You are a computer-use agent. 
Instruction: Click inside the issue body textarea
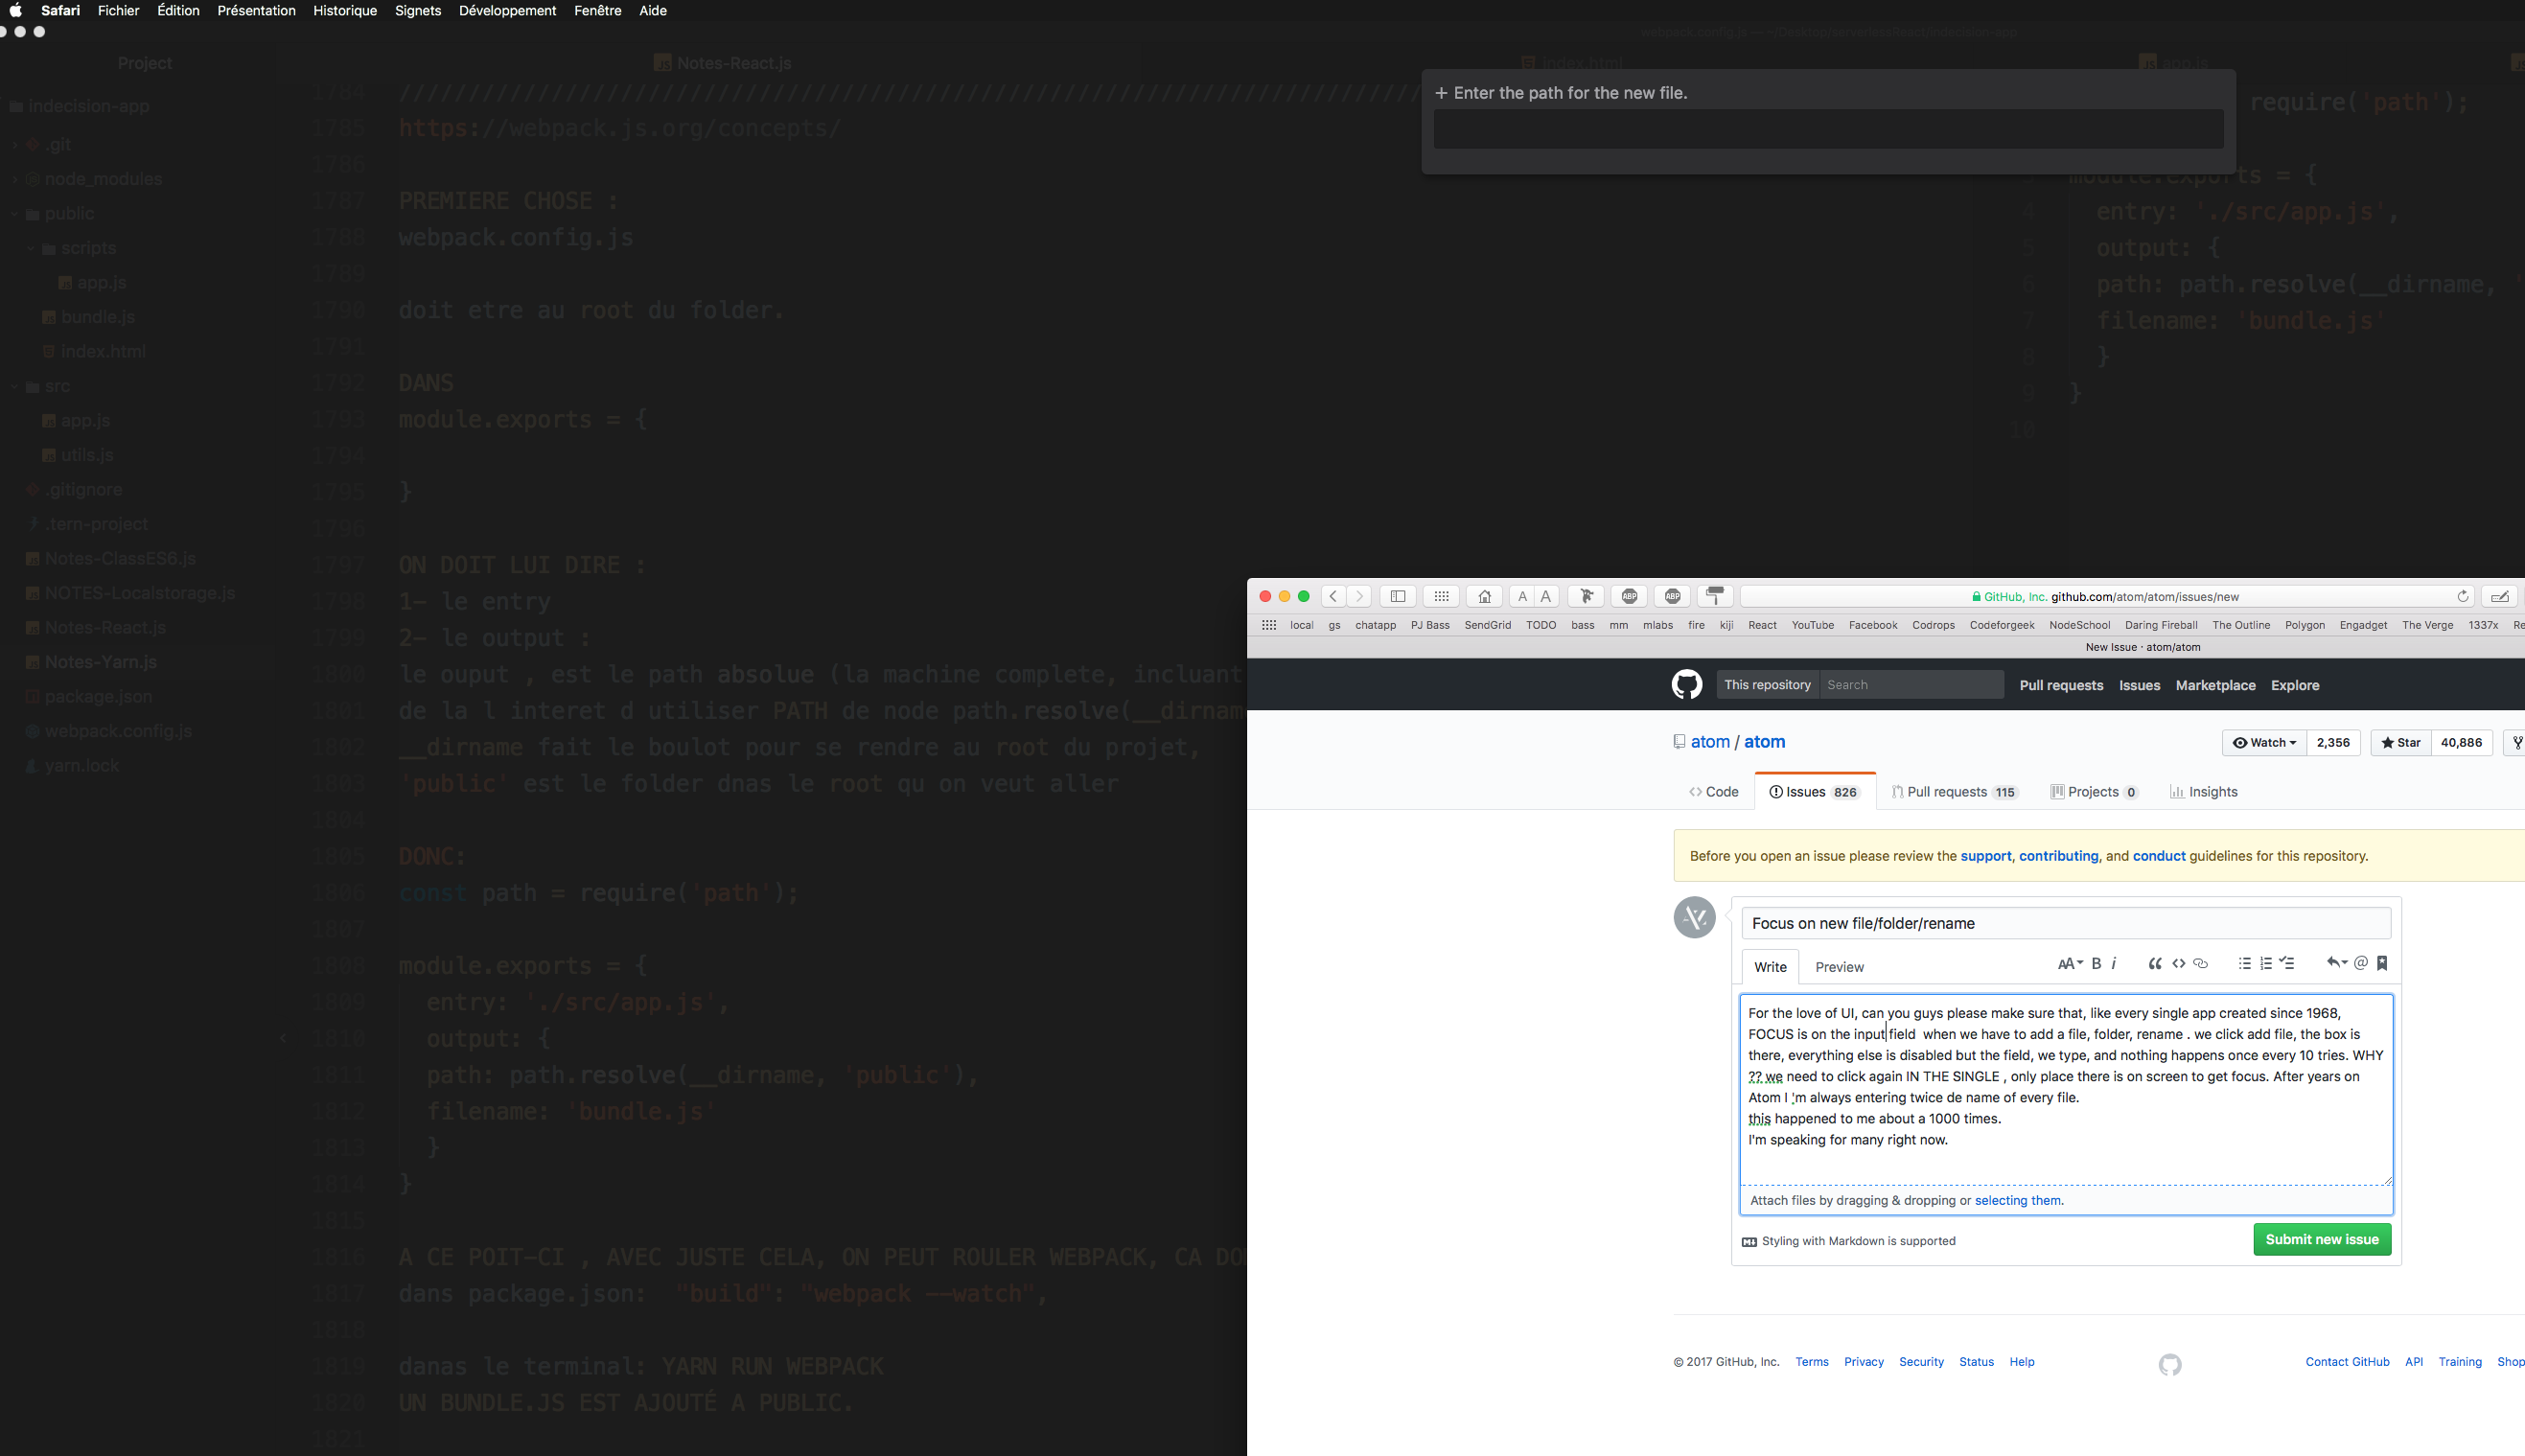coord(2066,1089)
